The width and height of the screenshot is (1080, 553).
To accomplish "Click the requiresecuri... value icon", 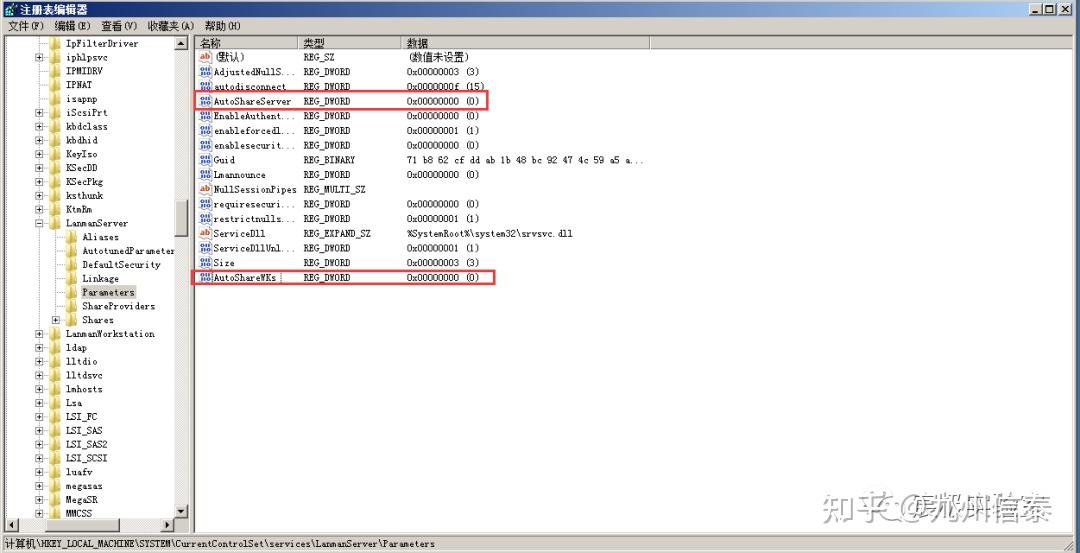I will pos(205,204).
